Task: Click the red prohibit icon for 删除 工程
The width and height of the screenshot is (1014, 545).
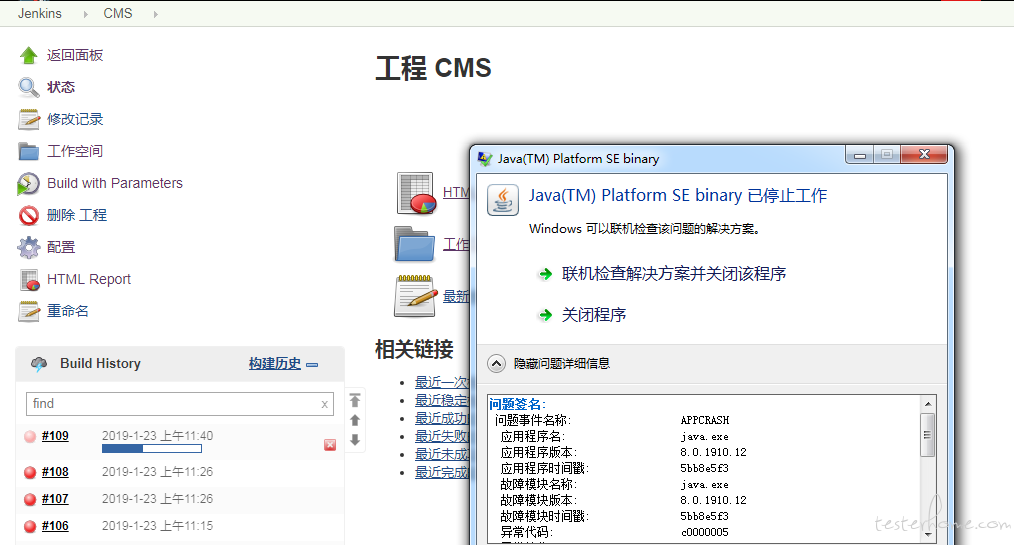Action: point(28,215)
